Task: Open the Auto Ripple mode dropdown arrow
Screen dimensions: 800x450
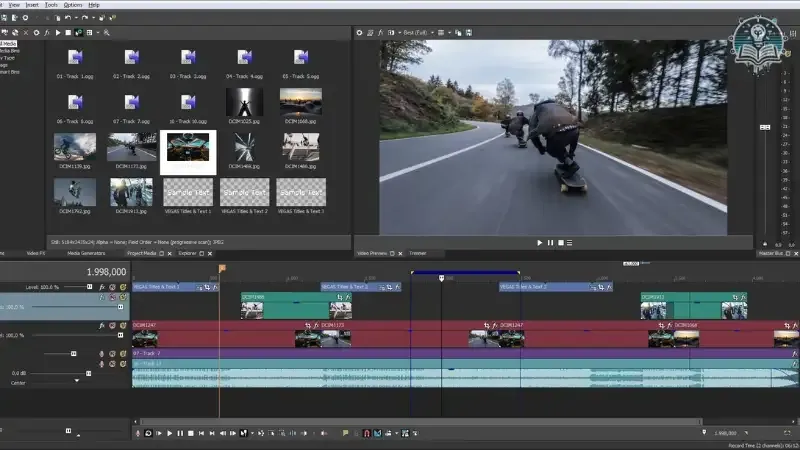Action: tap(396, 433)
